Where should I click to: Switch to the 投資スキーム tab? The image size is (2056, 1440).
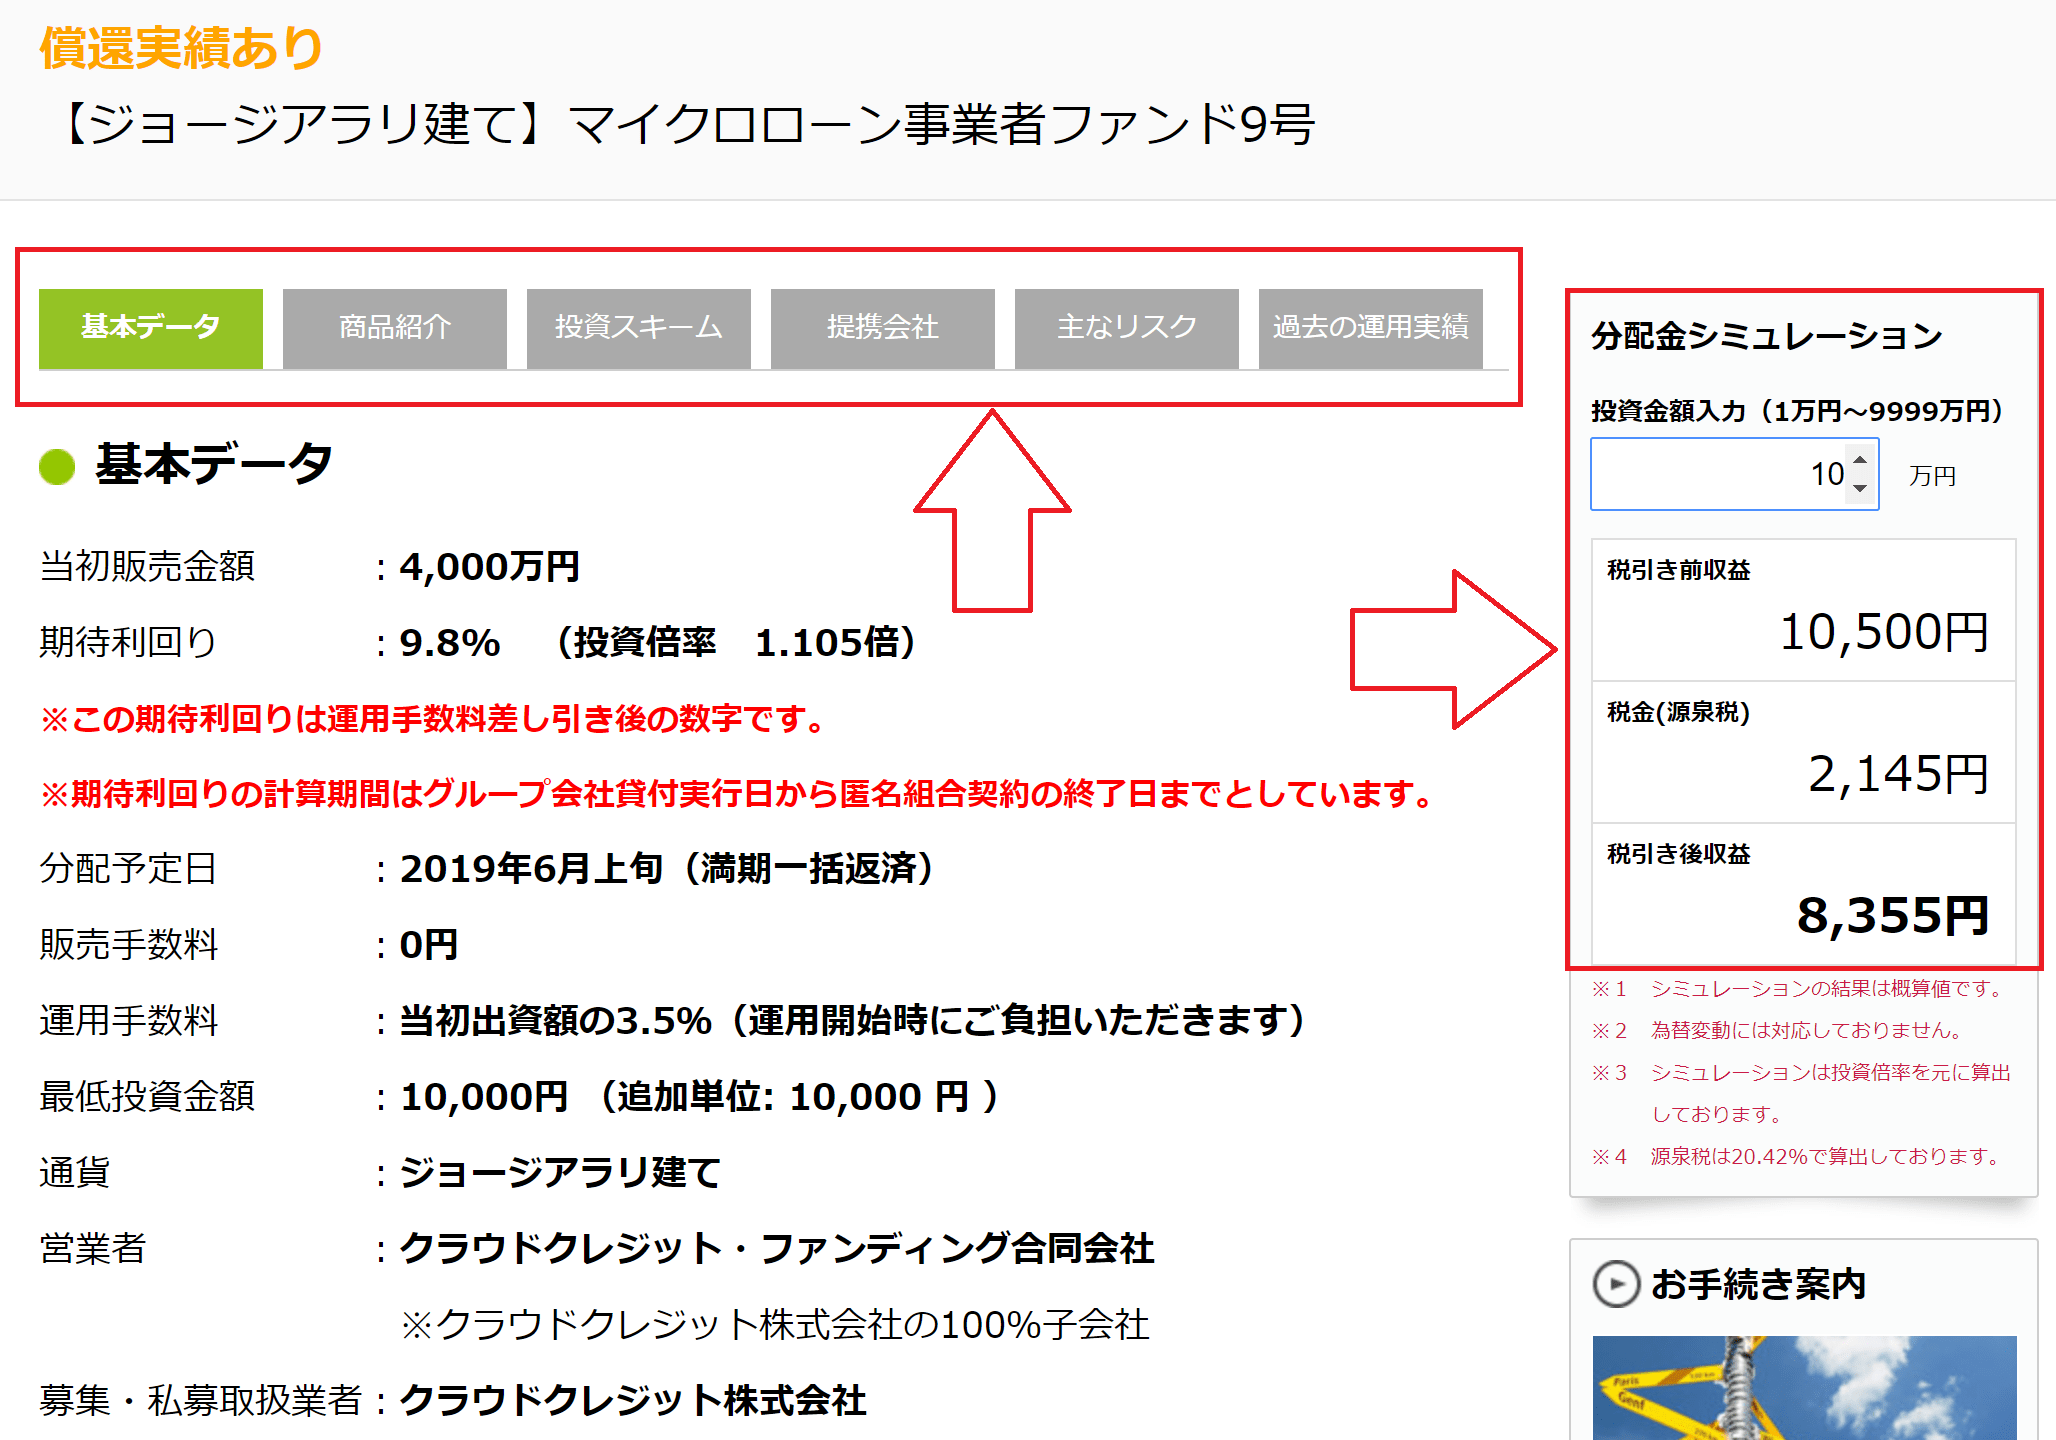[x=639, y=328]
